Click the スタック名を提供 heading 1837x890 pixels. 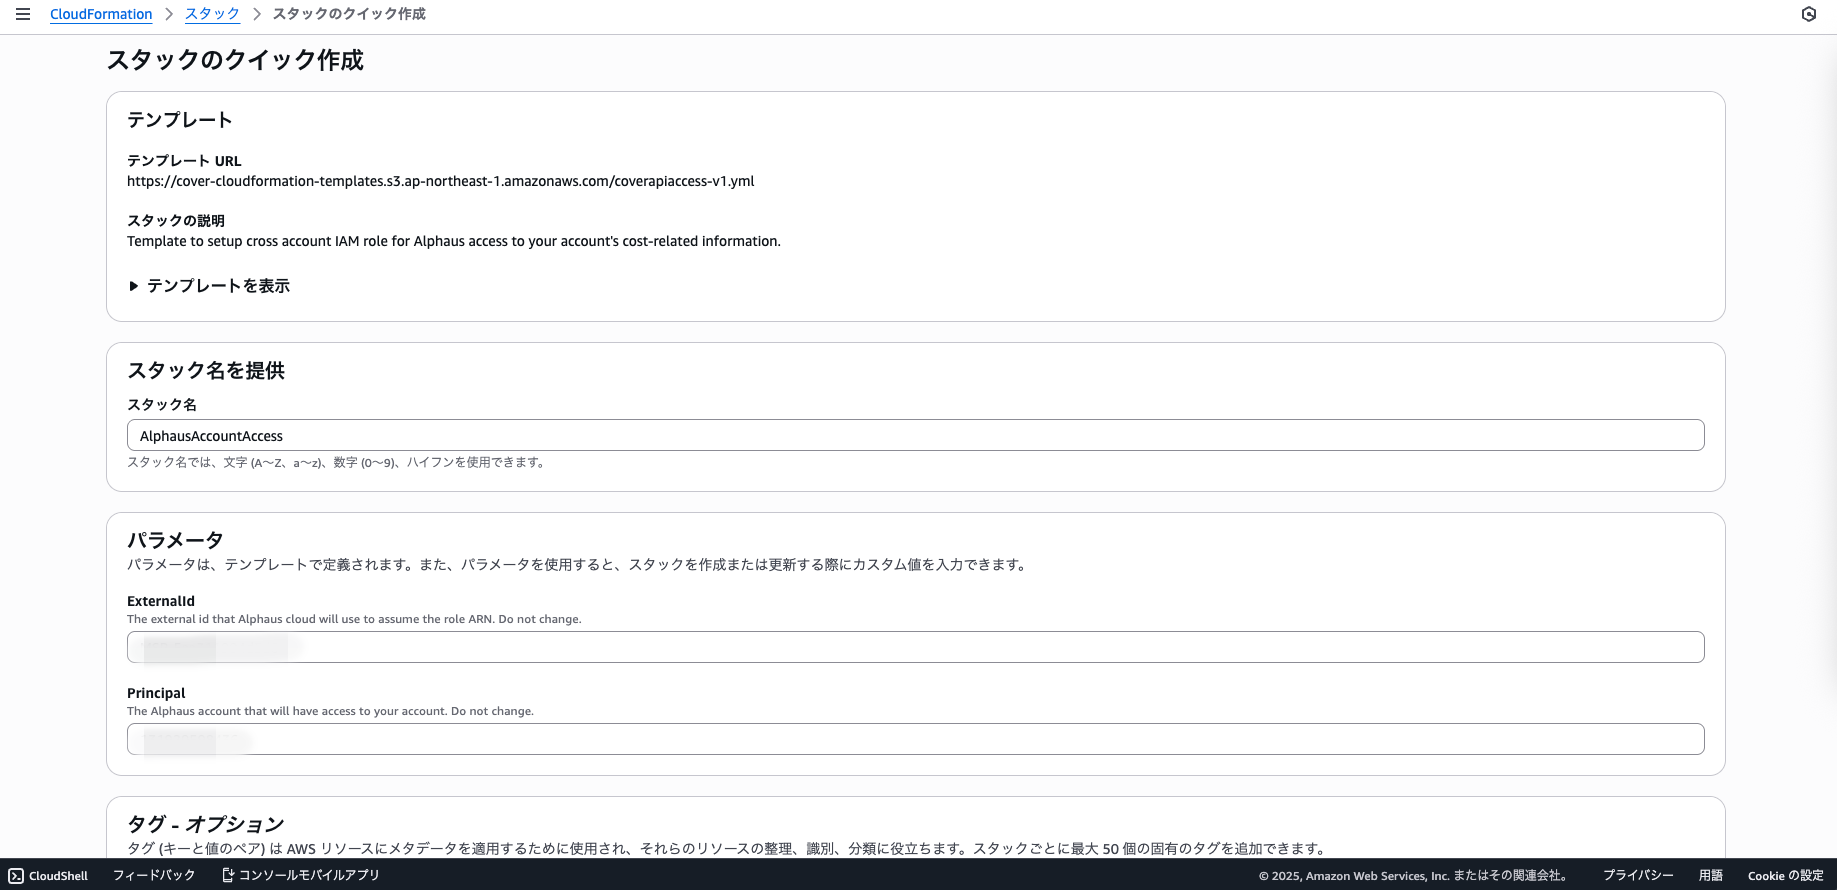[x=206, y=370]
